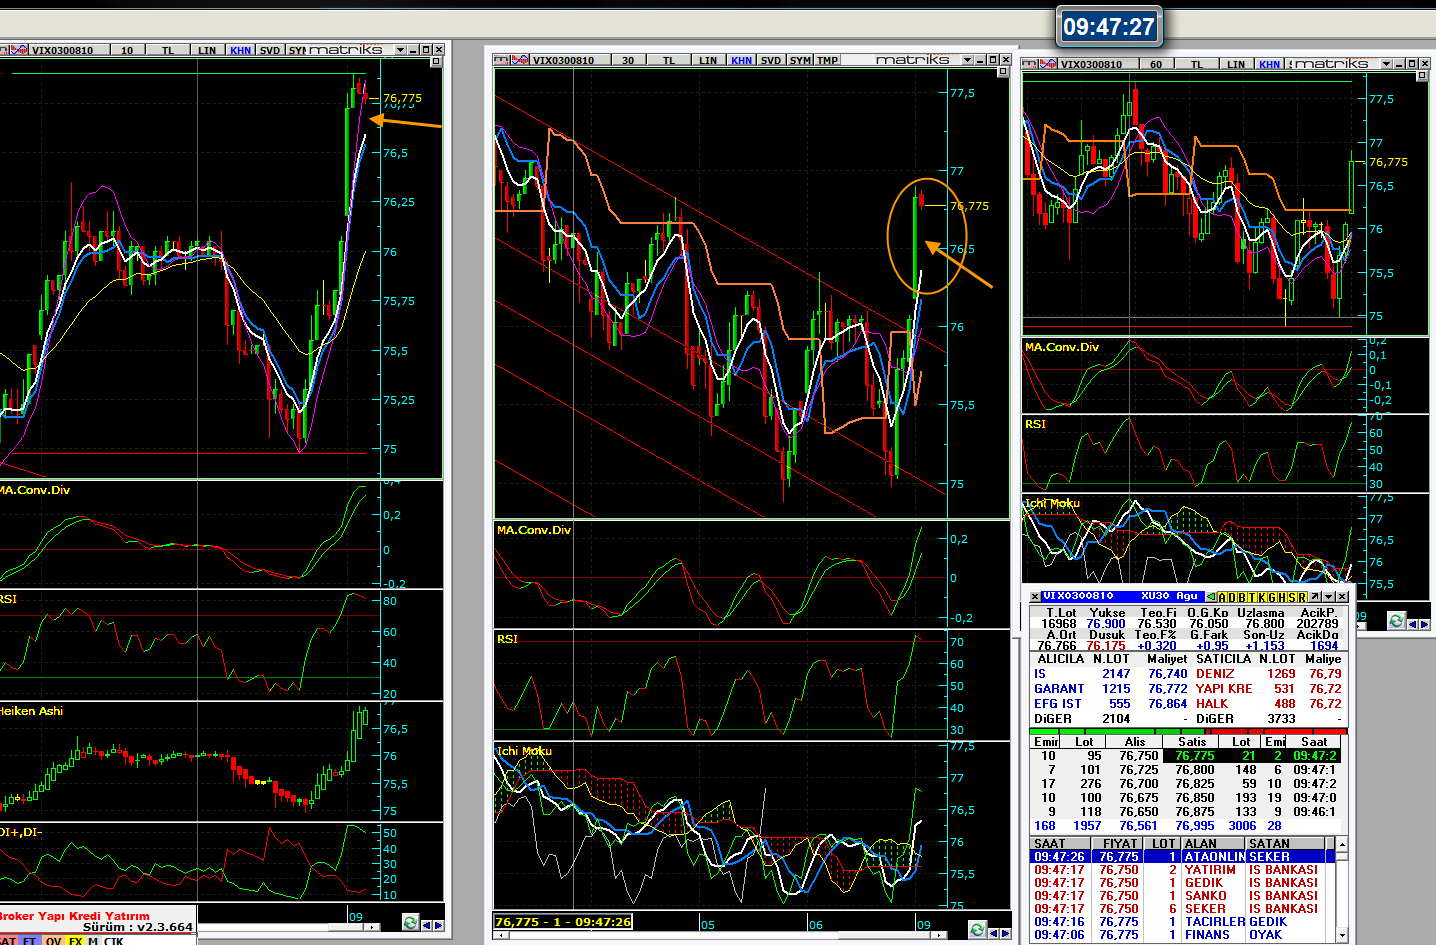This screenshot has height=945, width=1436.
Task: Expand the depth panel dropdown arrow
Action: (1328, 597)
